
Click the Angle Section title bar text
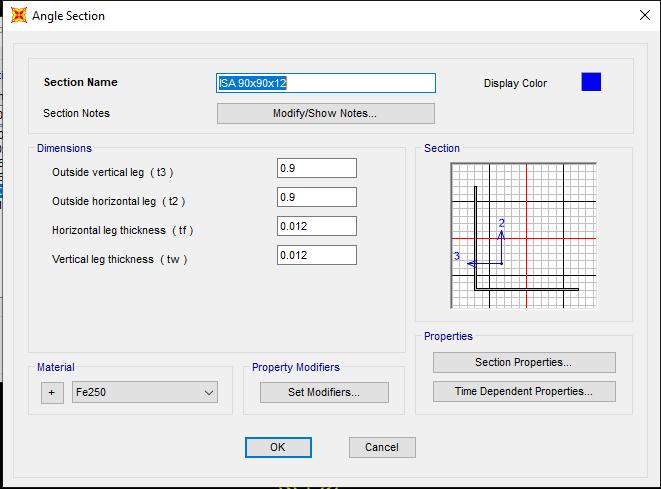[x=68, y=16]
